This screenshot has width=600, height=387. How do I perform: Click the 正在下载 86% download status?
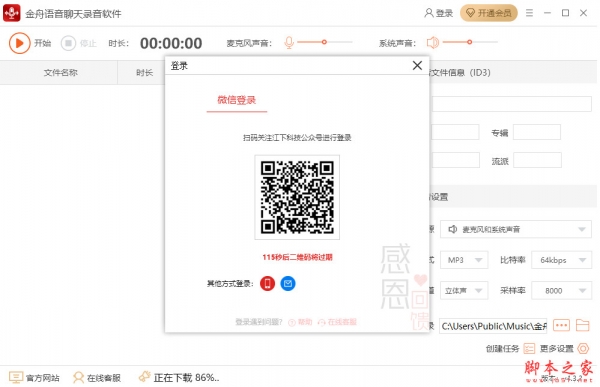[x=179, y=377]
